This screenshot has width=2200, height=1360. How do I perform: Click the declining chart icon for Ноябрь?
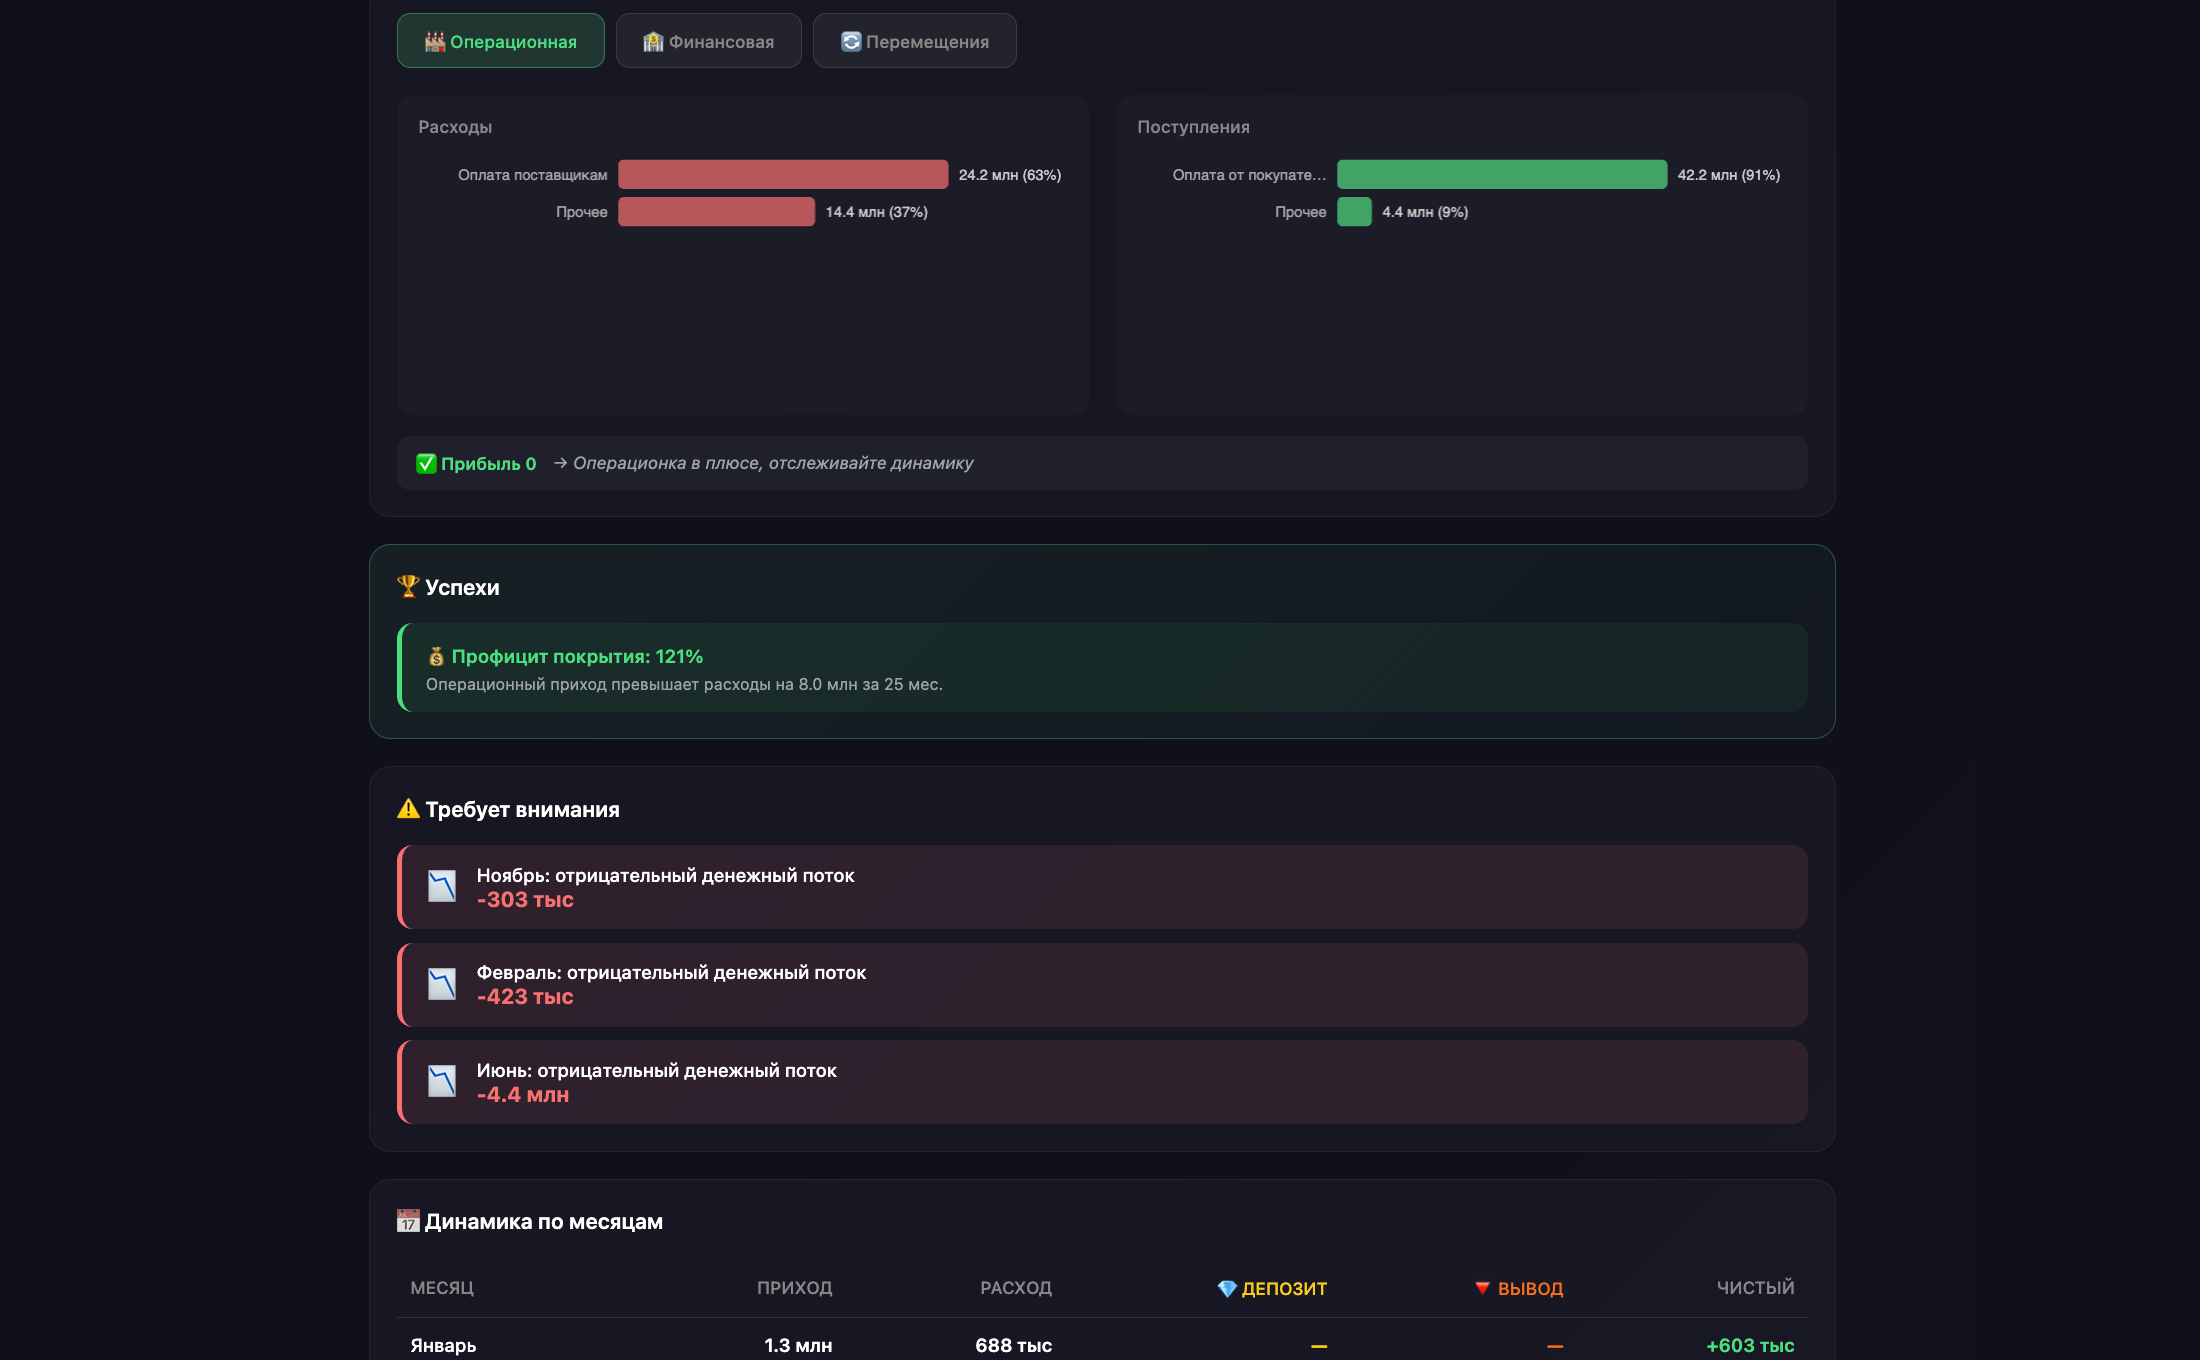[442, 886]
